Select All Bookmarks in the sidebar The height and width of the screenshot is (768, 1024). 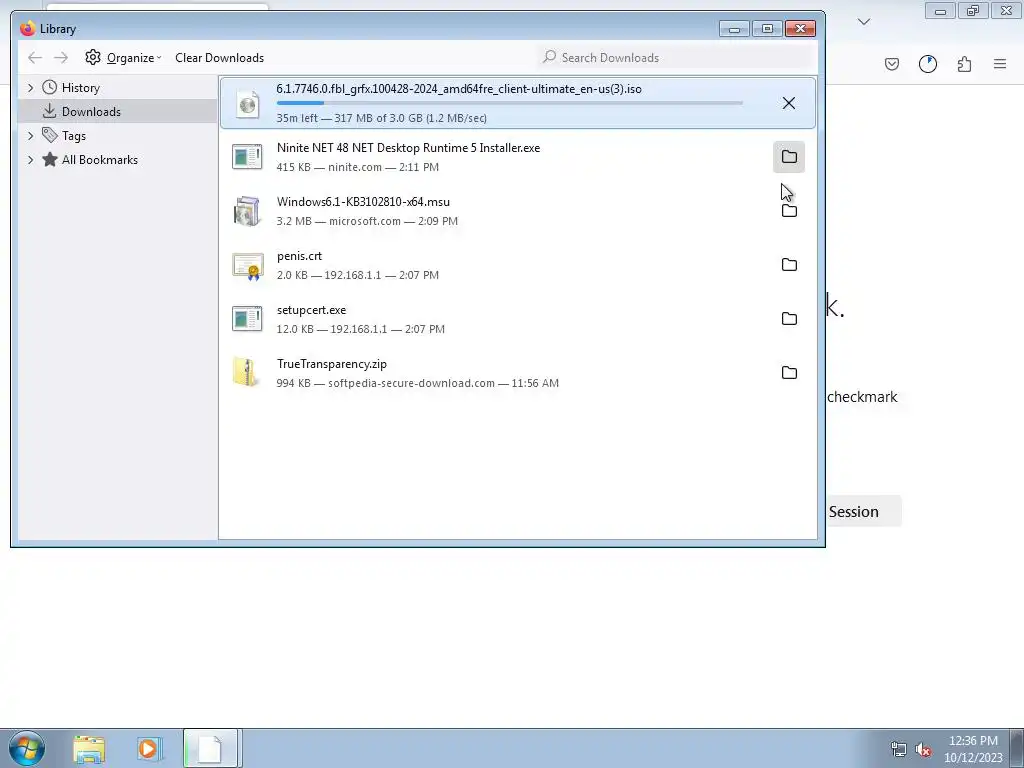pyautogui.click(x=100, y=160)
